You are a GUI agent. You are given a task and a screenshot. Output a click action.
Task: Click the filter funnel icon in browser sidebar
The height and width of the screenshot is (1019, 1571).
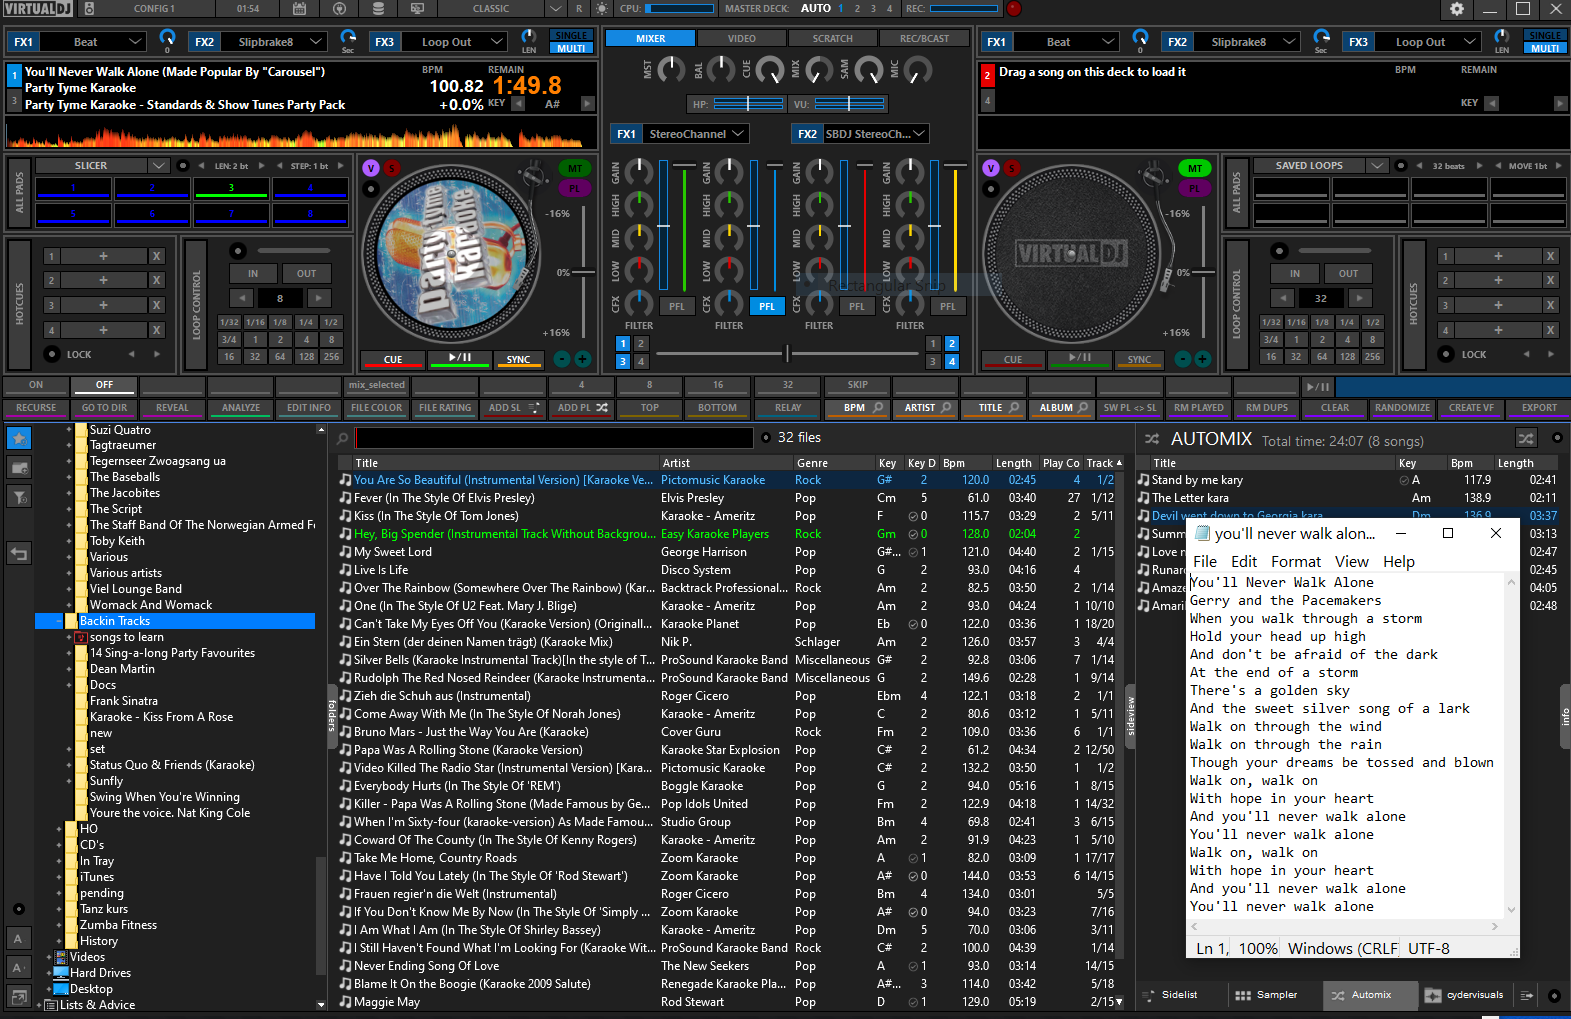tap(19, 496)
